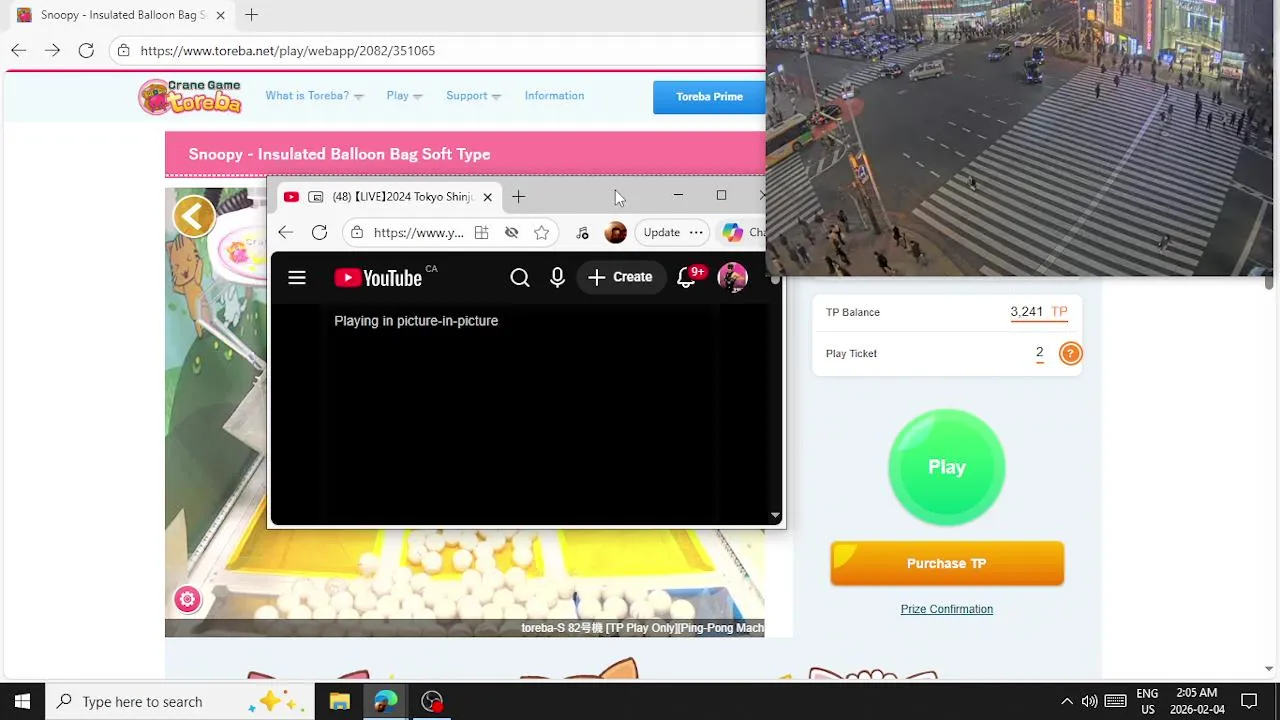The width and height of the screenshot is (1280, 720).
Task: Expand the What is Toreba? menu
Action: (314, 96)
